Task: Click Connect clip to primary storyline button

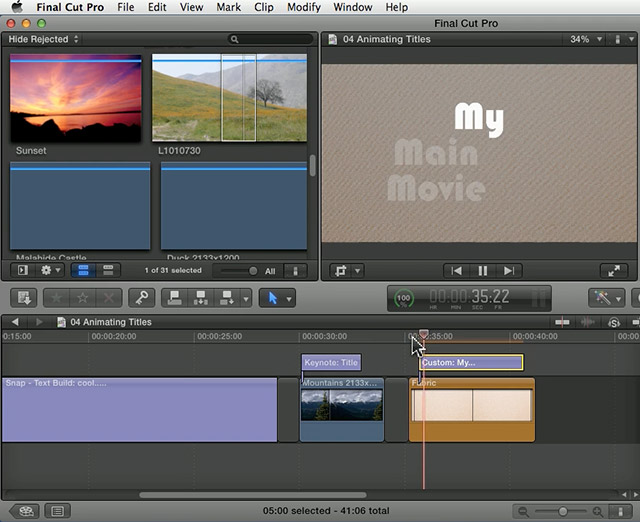Action: (x=175, y=298)
